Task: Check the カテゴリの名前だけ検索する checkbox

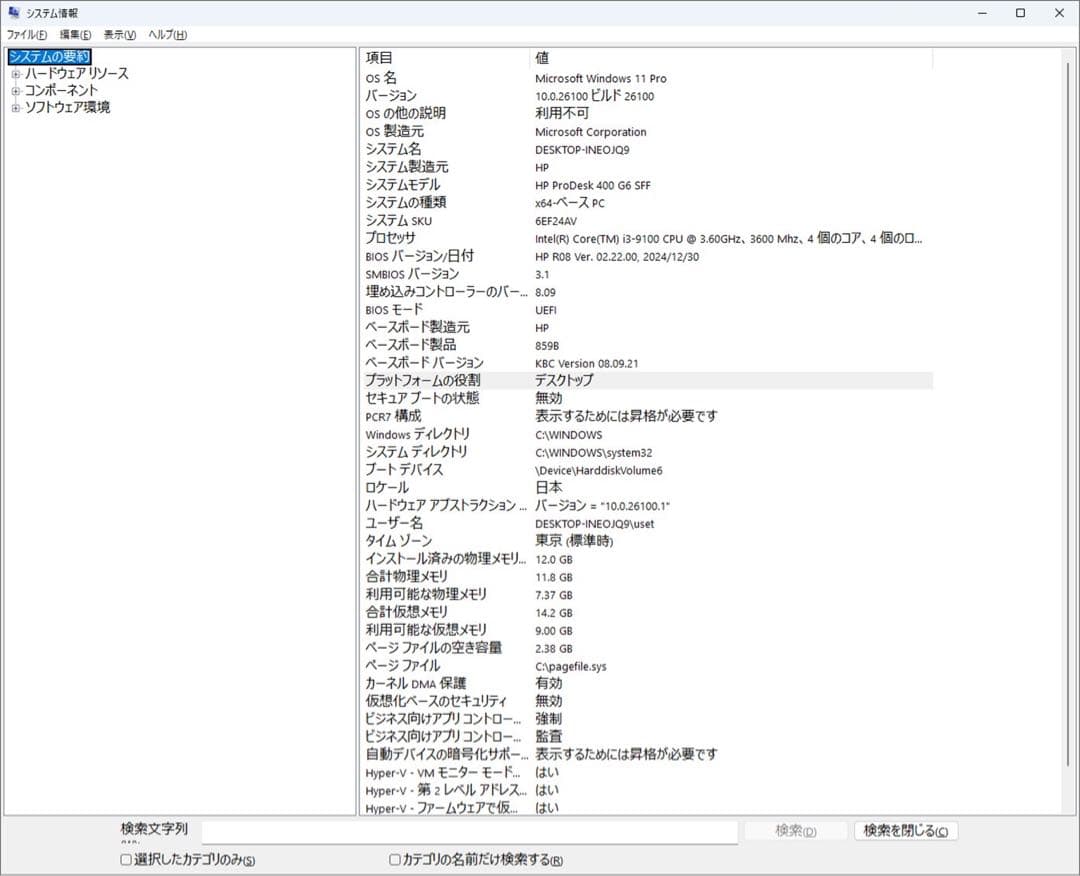Action: coord(394,859)
